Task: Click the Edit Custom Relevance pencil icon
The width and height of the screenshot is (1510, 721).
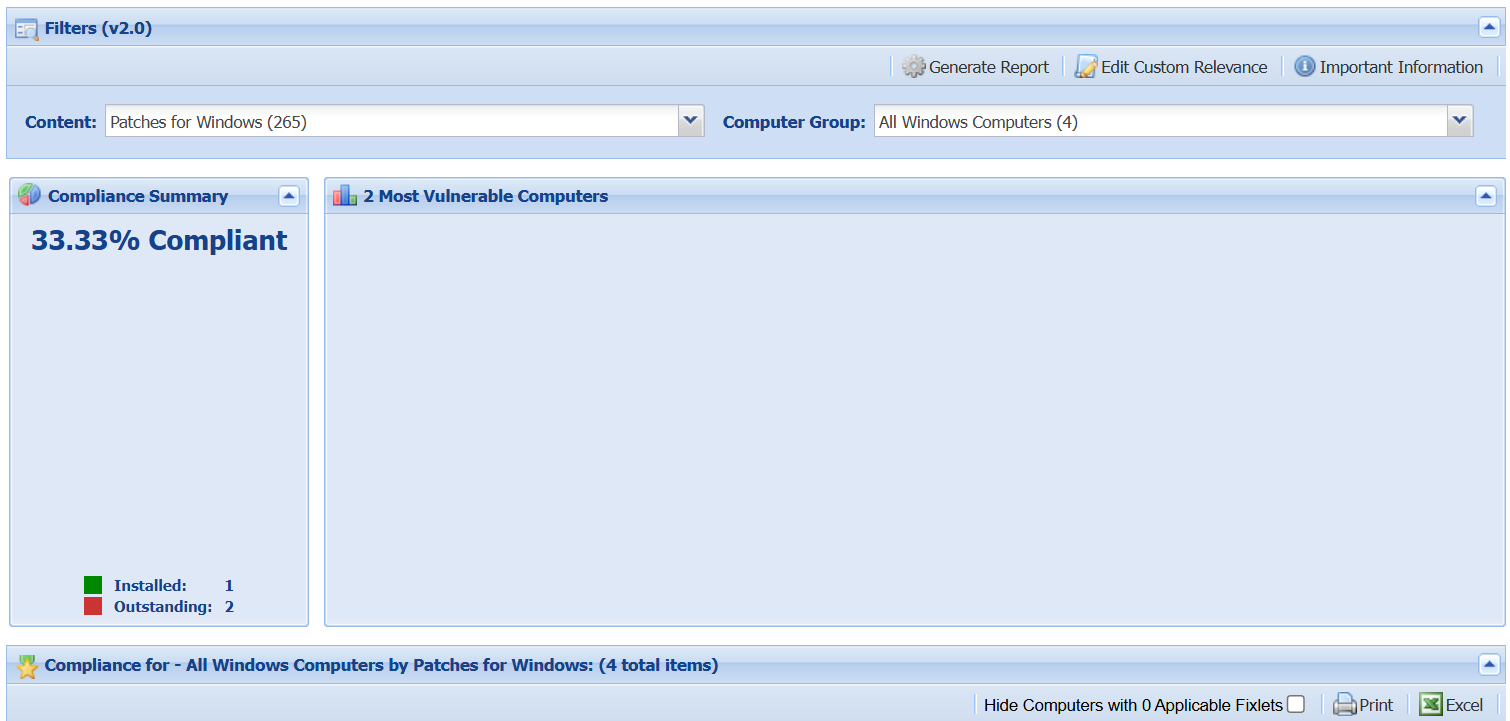Action: pyautogui.click(x=1086, y=67)
